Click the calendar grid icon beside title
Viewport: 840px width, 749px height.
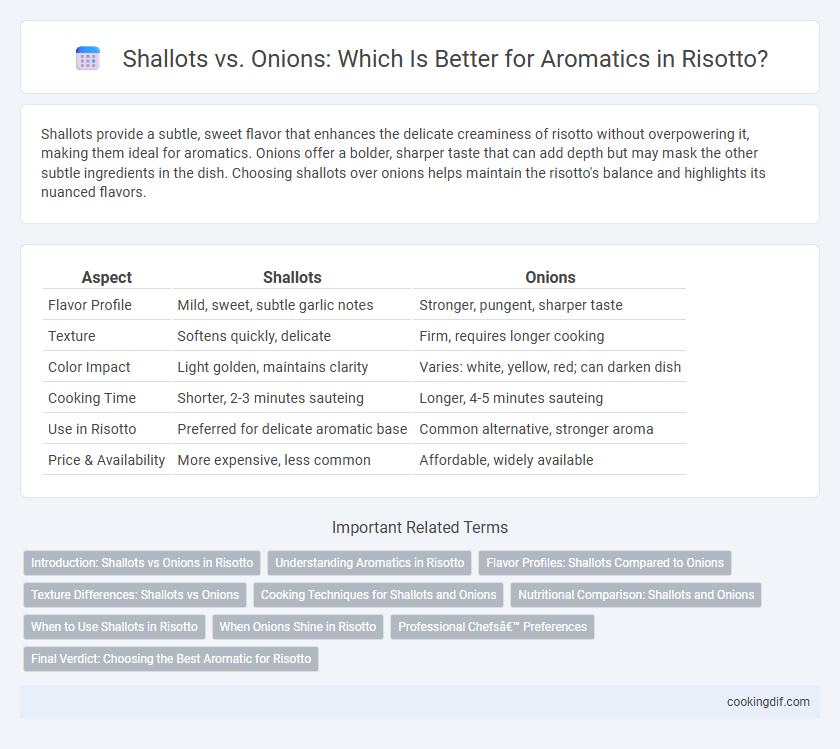point(88,58)
